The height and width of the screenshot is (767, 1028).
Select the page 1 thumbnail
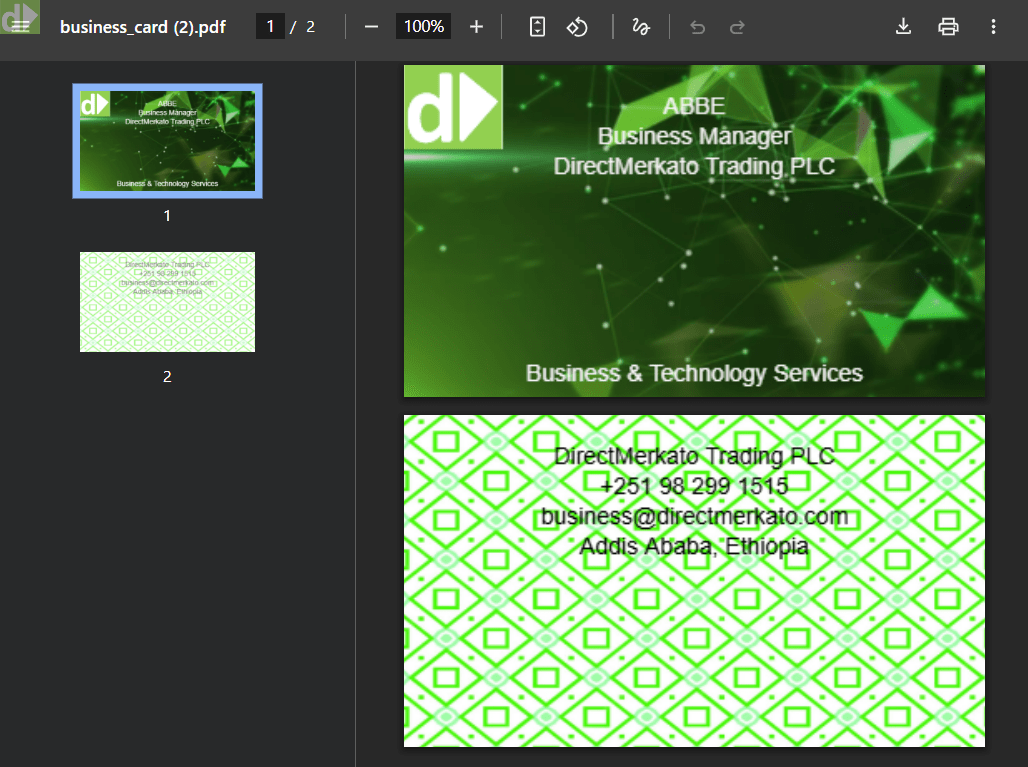pos(167,141)
